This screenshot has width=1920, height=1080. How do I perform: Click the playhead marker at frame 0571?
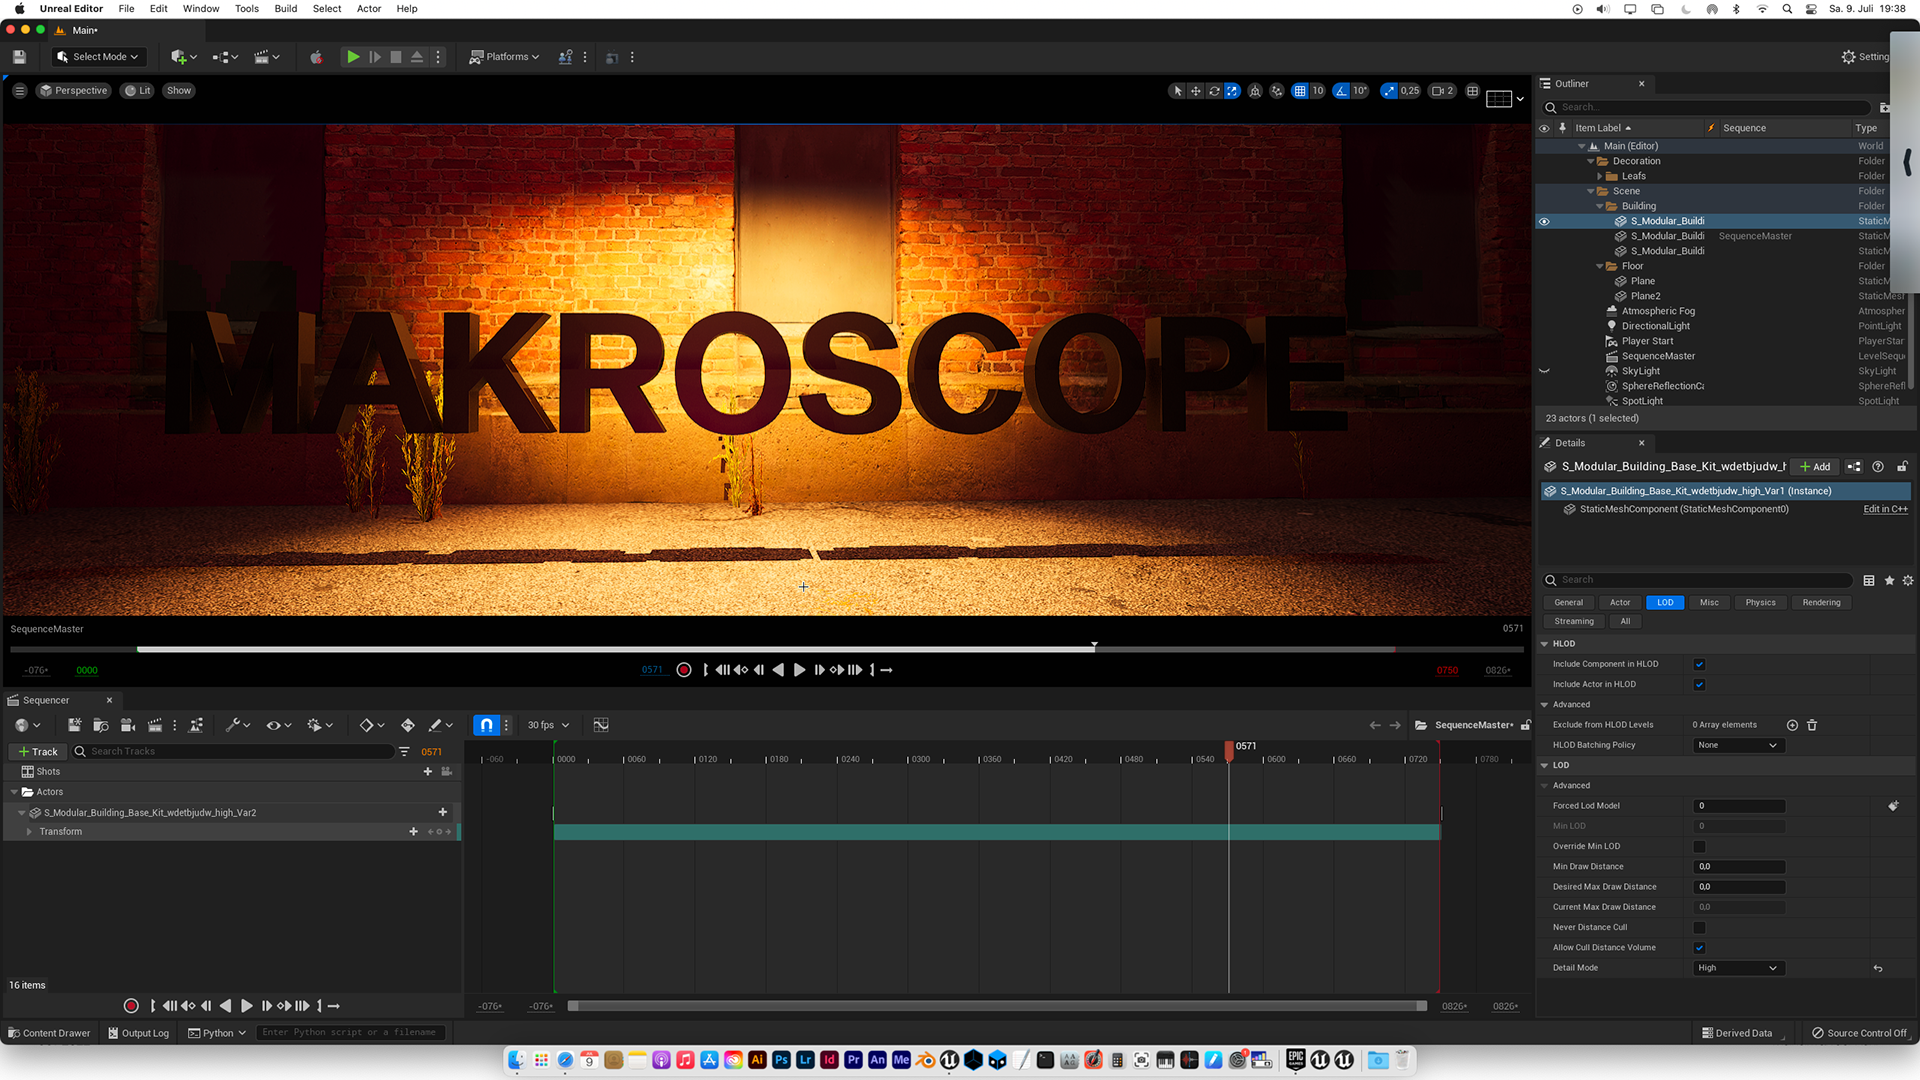pyautogui.click(x=1229, y=748)
